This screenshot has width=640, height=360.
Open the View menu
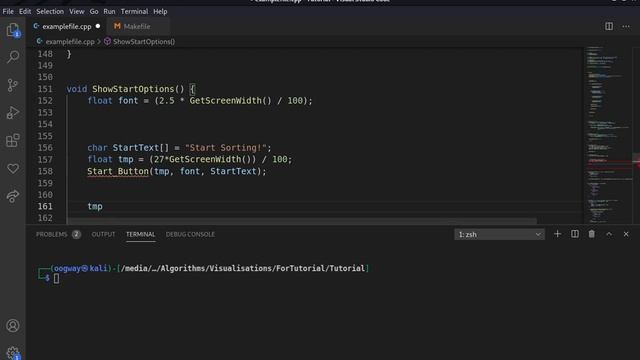click(x=76, y=11)
